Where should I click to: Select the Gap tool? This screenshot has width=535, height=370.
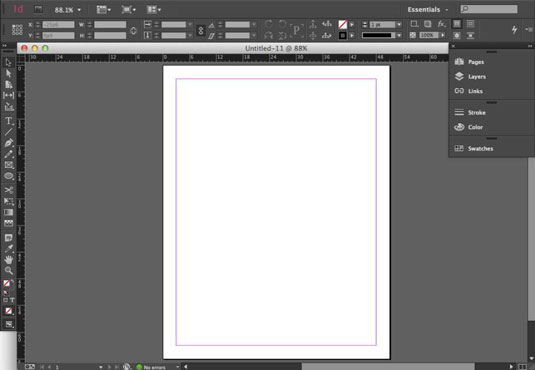tap(9, 96)
